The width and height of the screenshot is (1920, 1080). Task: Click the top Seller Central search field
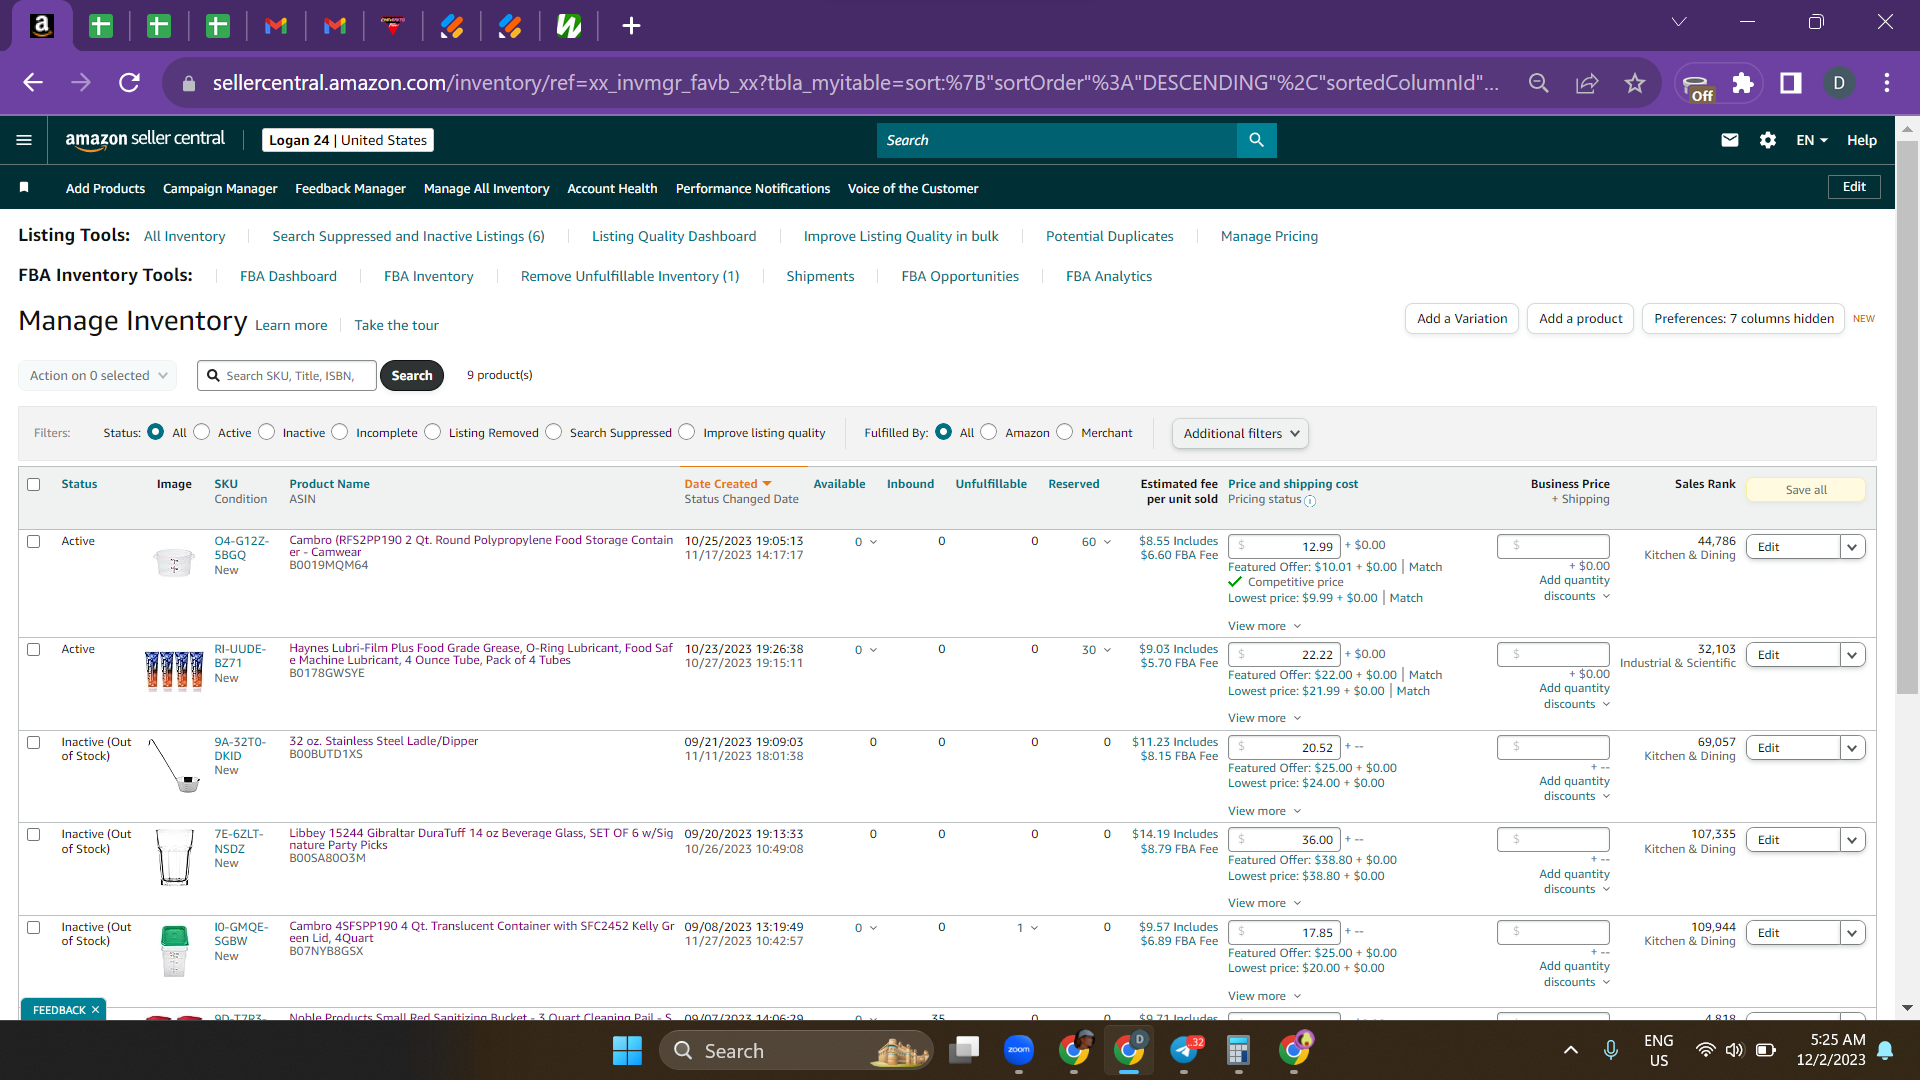(1057, 140)
